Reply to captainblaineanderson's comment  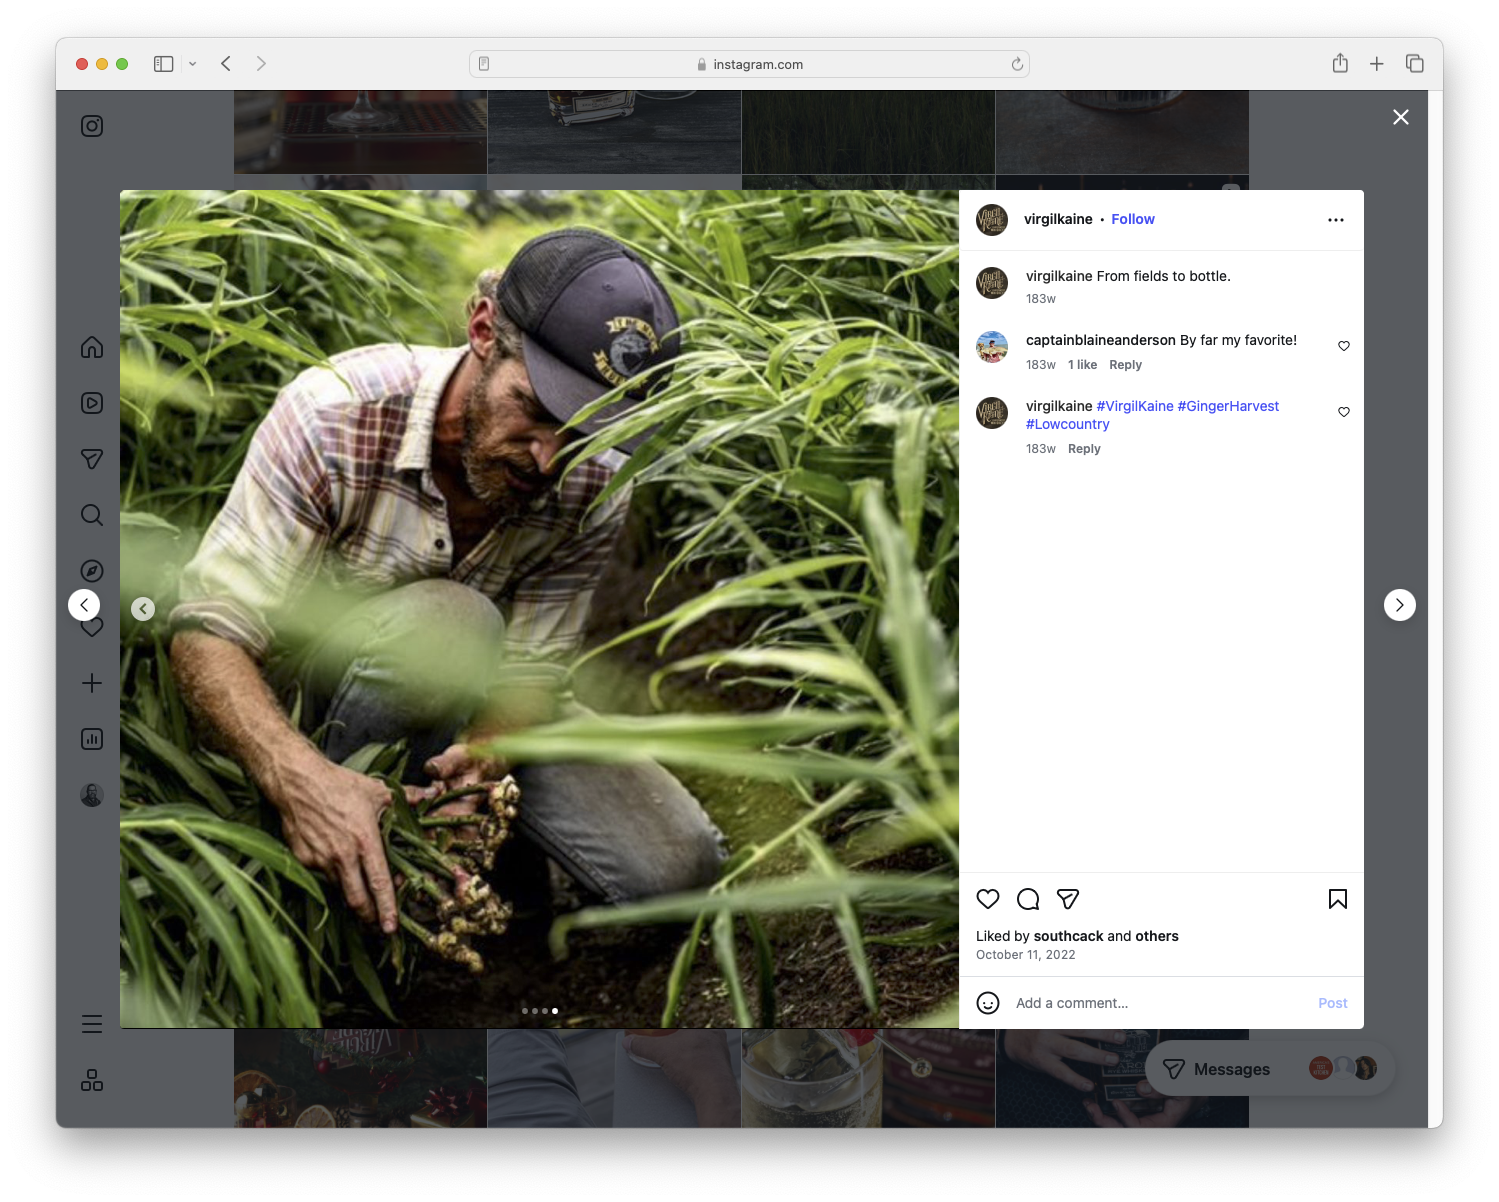pos(1125,365)
